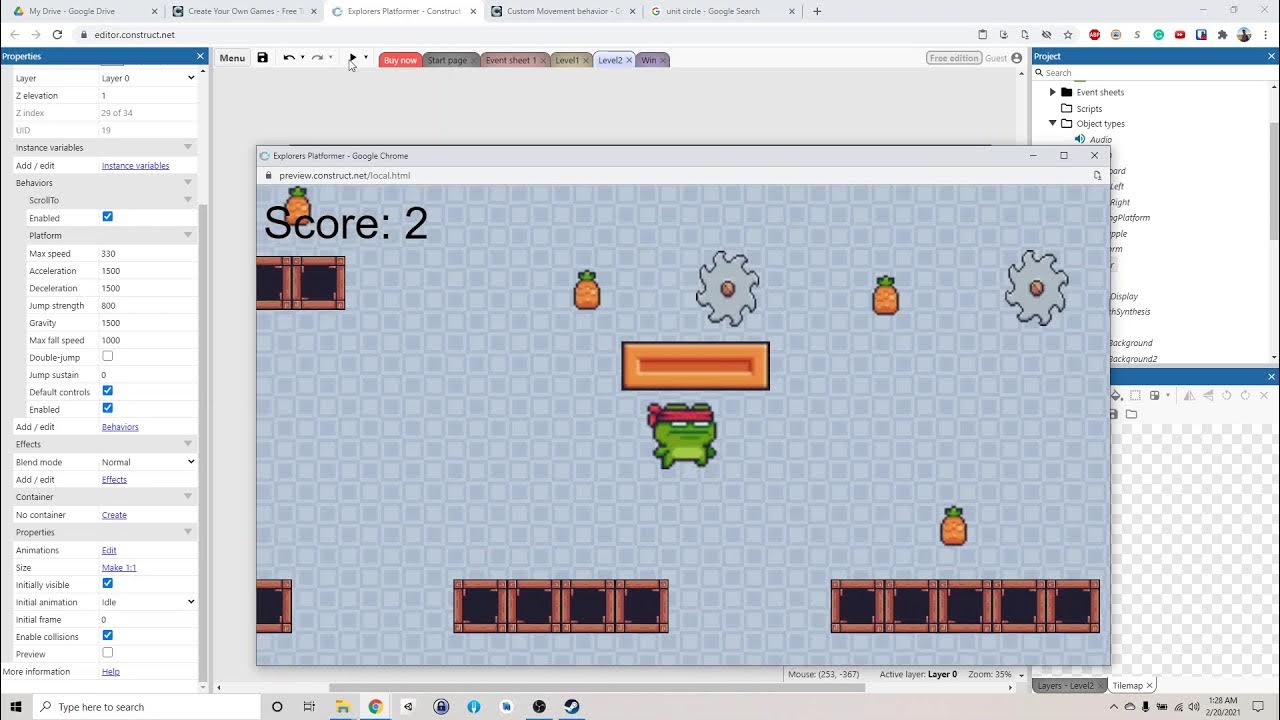Rotate tile clockwise in Tilemap toolbar
The width and height of the screenshot is (1280, 720).
tap(1245, 395)
